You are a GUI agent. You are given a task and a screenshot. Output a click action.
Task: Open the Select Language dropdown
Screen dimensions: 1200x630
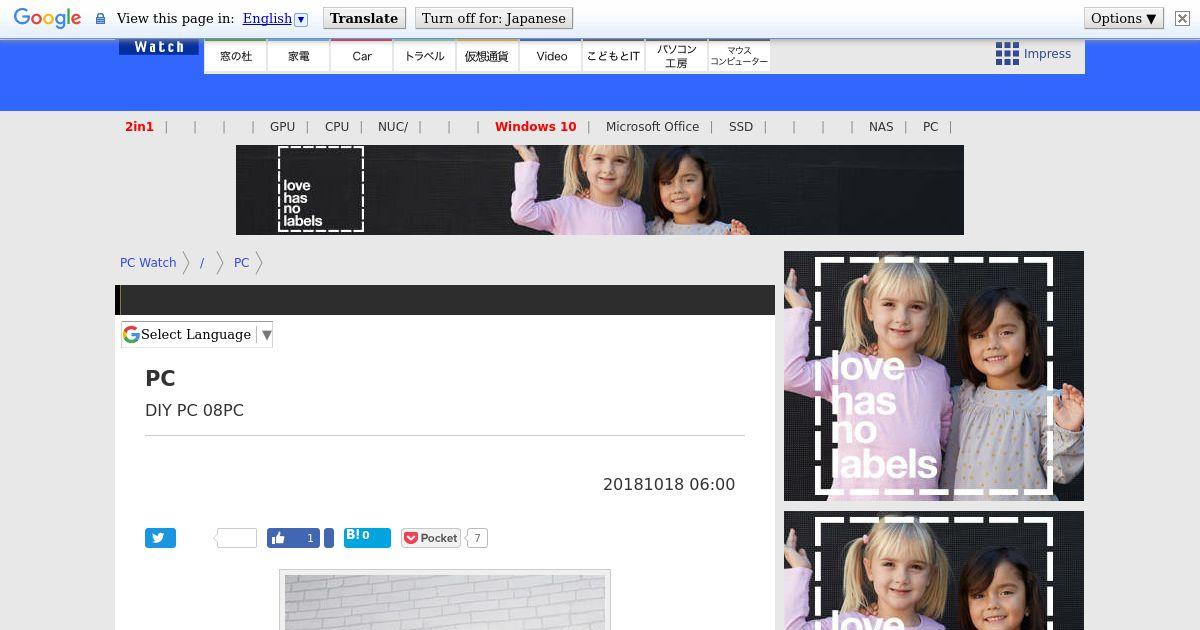[197, 335]
